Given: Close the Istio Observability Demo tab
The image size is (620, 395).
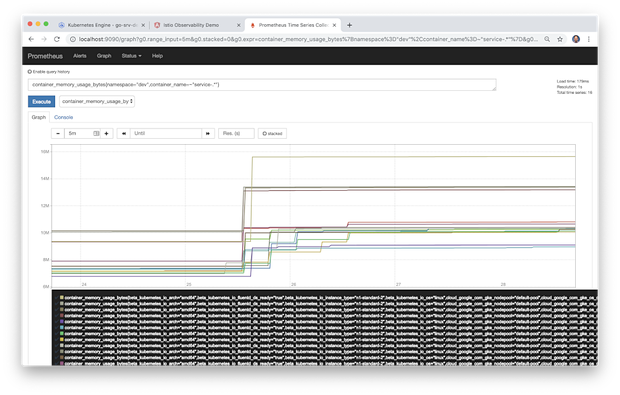Looking at the screenshot, I should click(238, 25).
